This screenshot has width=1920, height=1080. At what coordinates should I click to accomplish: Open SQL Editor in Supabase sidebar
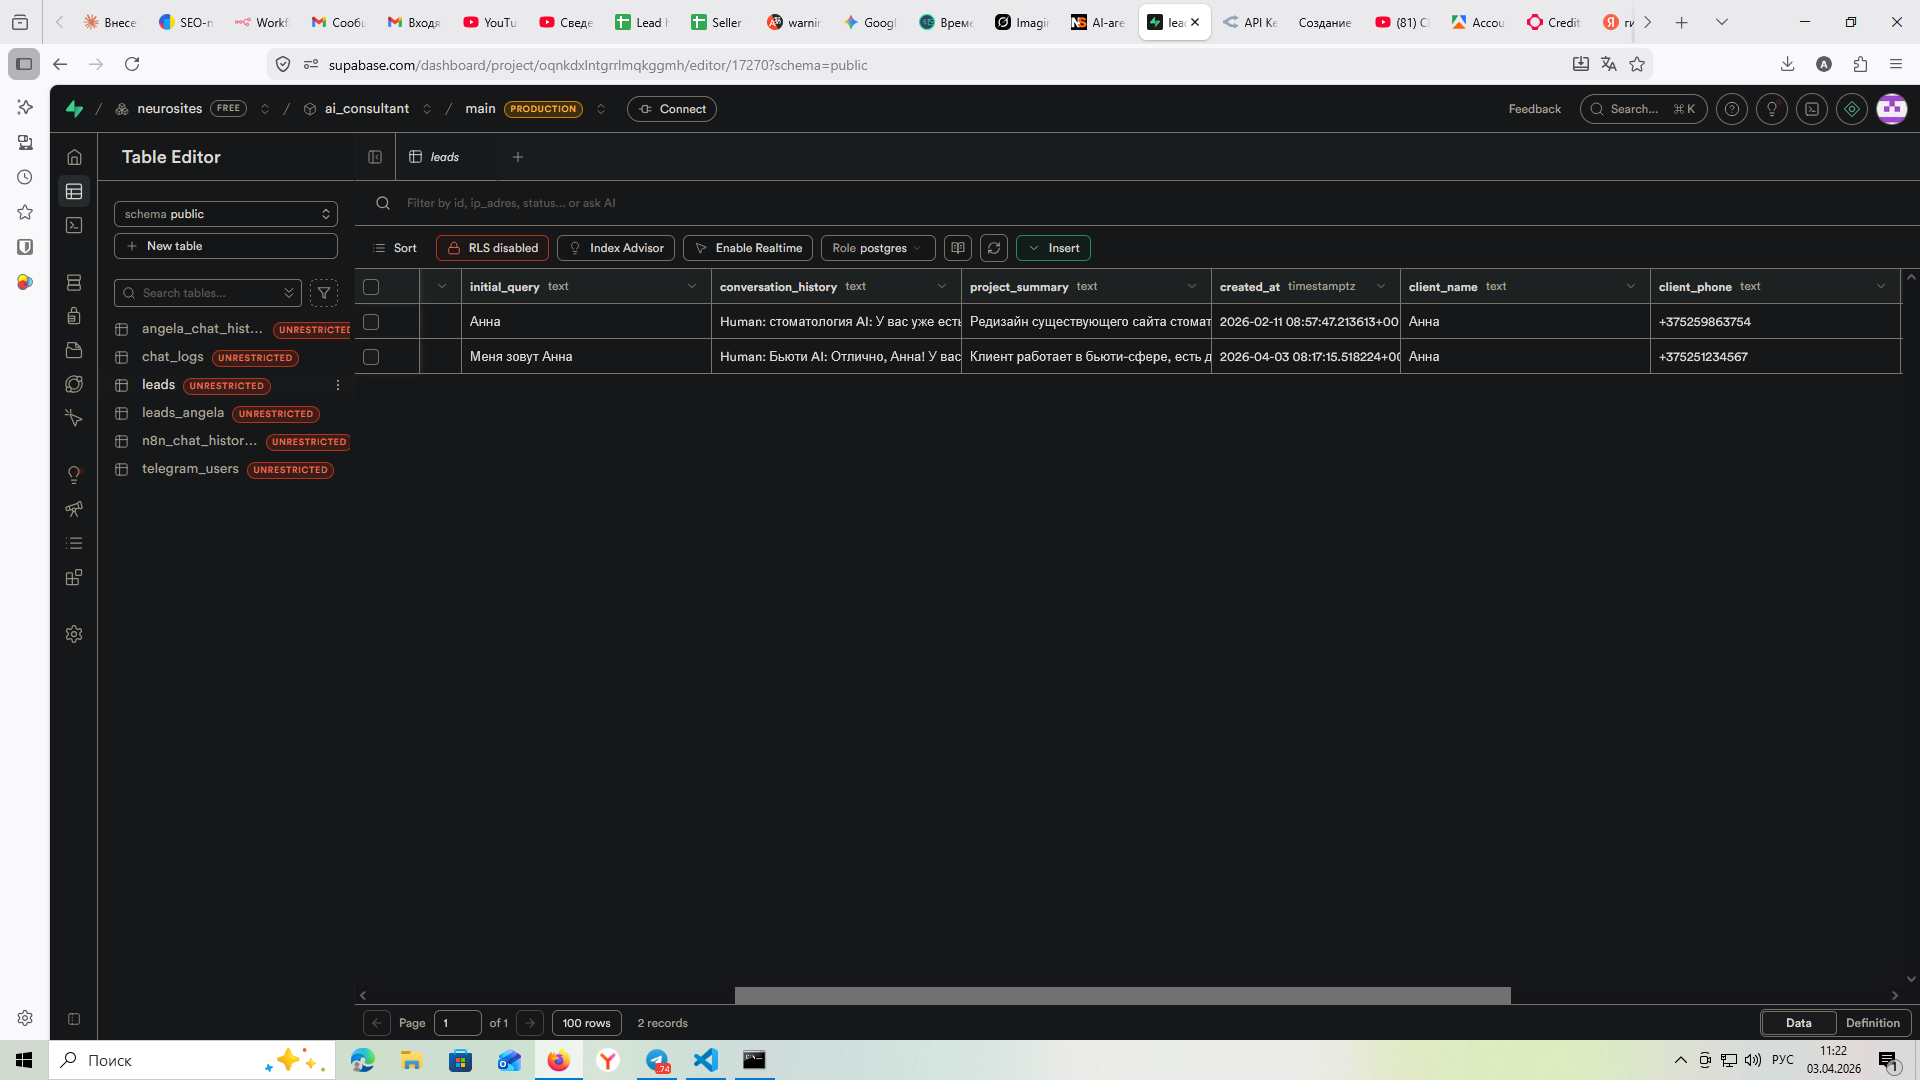pos(74,225)
